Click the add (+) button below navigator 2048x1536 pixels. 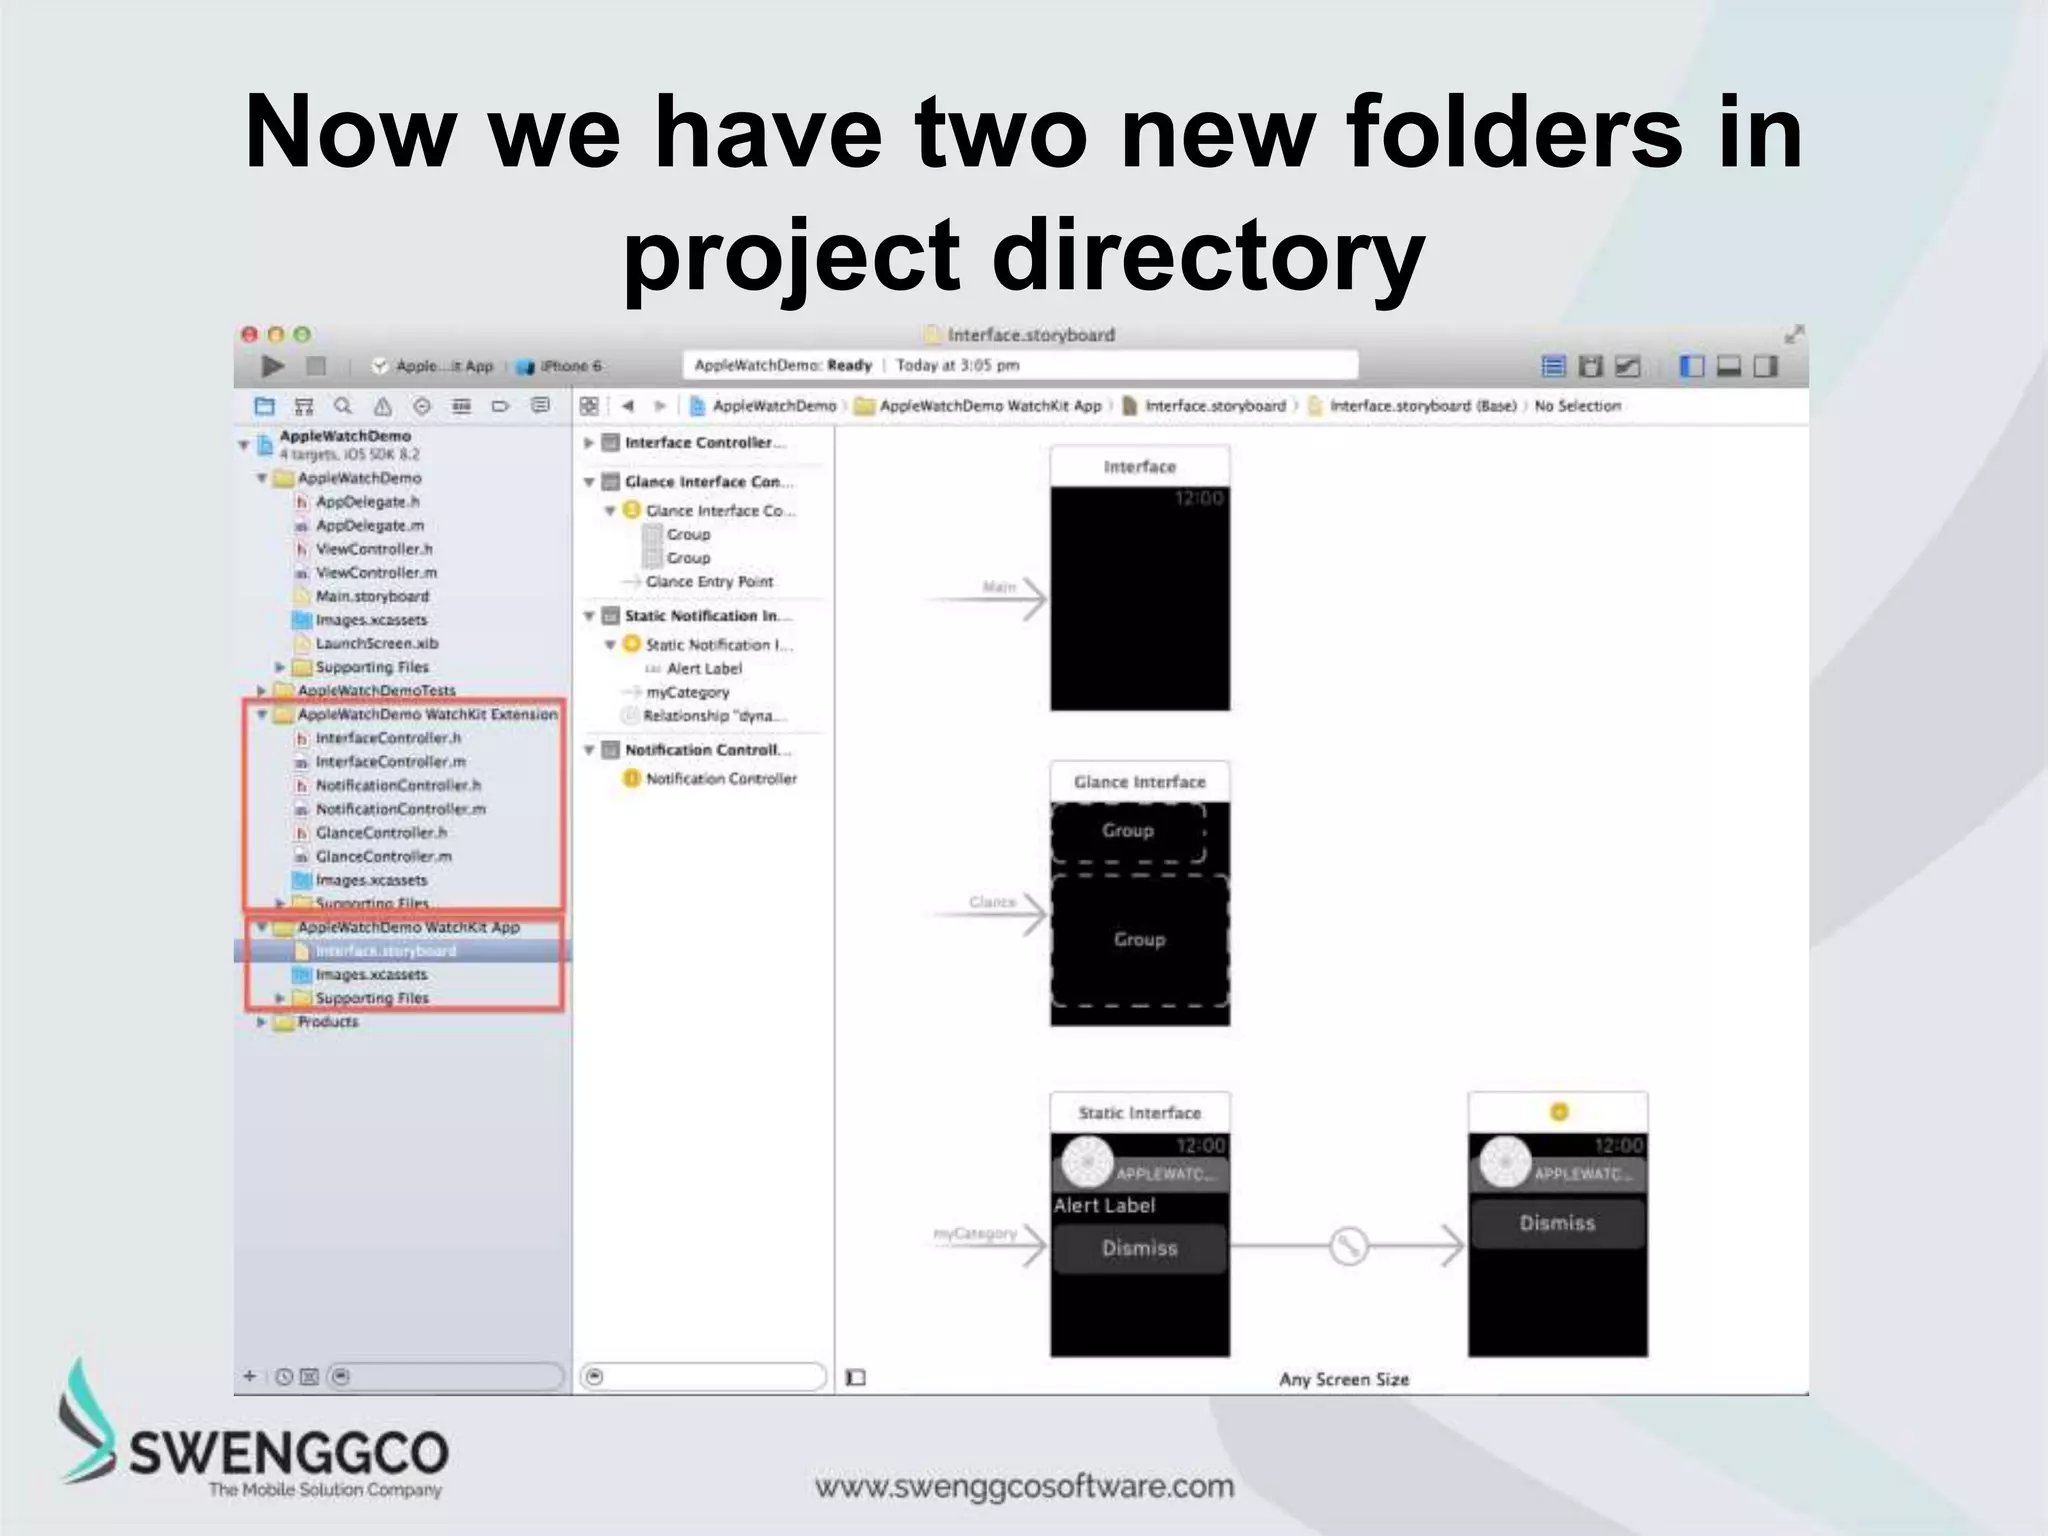point(250,1377)
